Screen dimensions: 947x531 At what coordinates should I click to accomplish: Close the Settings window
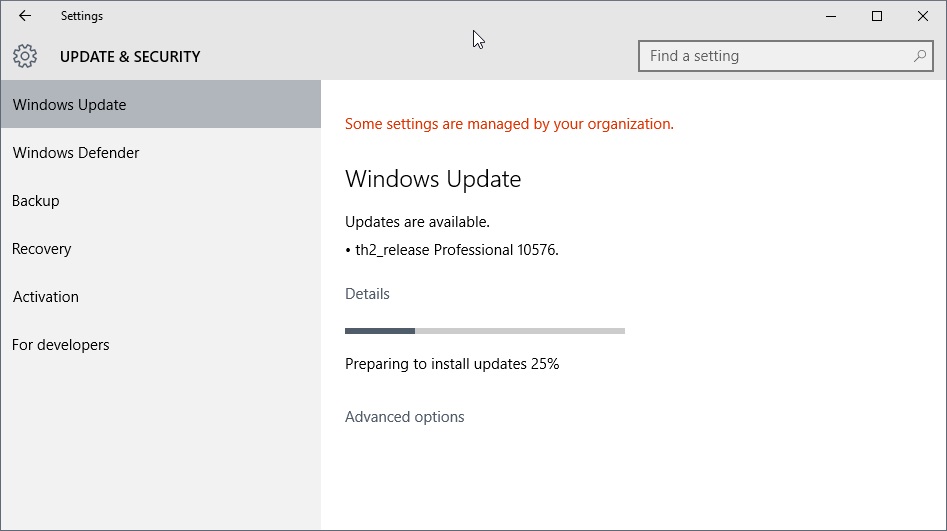pos(923,16)
